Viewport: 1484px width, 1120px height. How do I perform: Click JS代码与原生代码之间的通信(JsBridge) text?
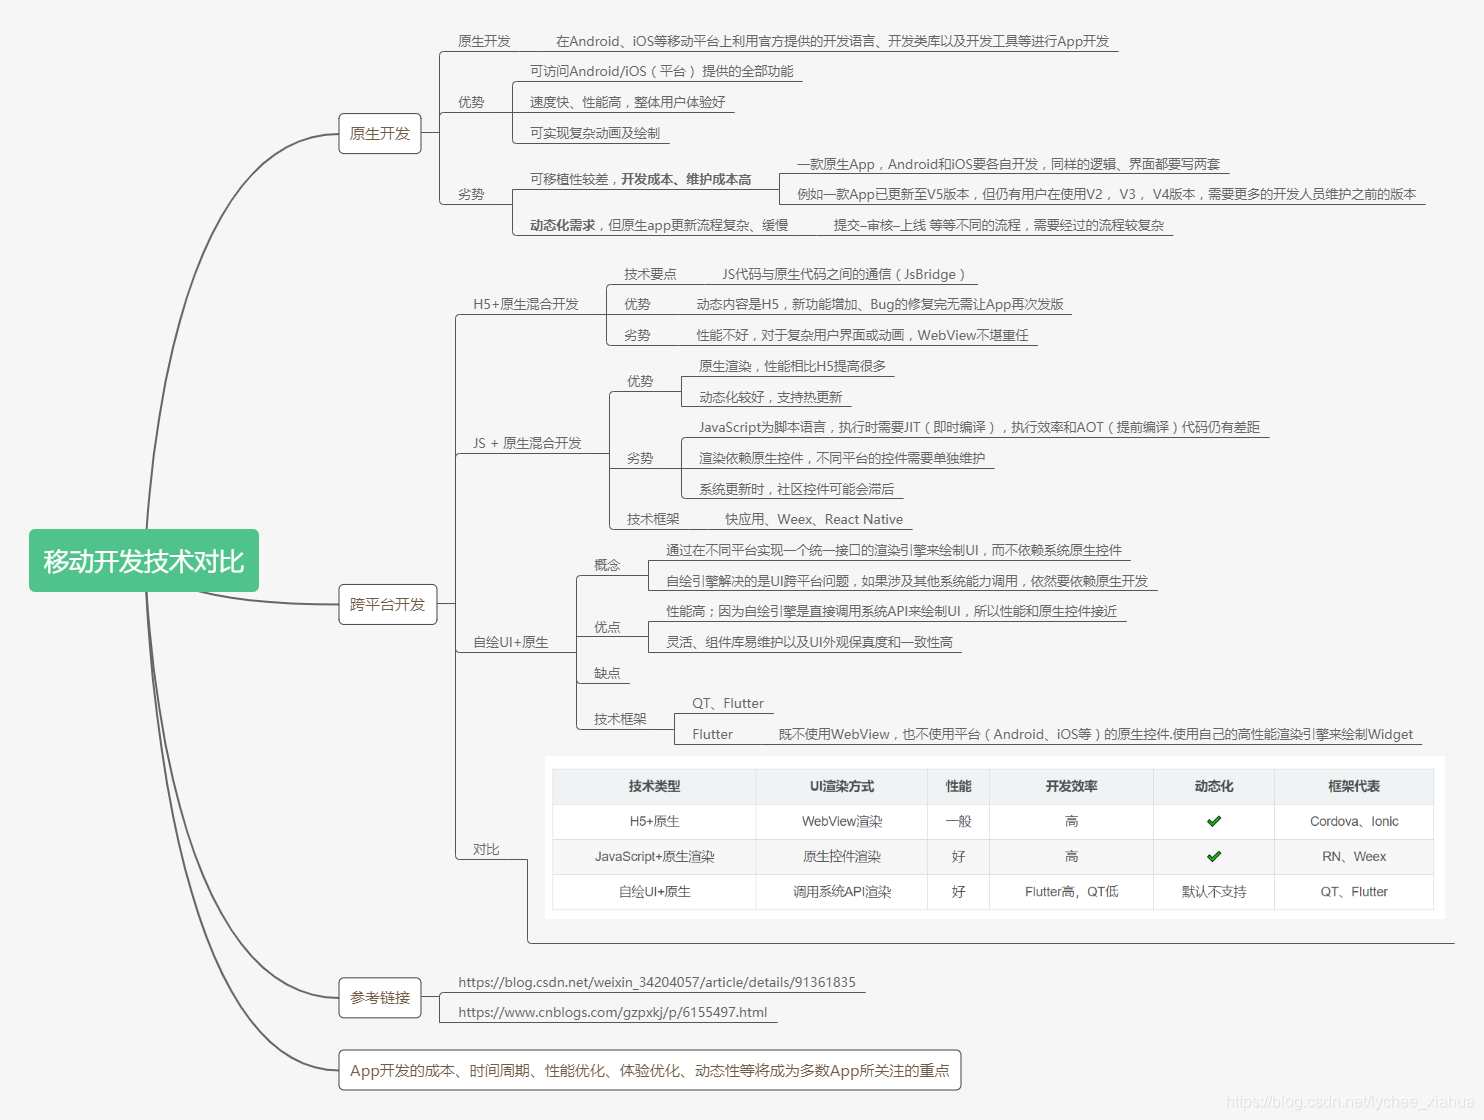[844, 274]
